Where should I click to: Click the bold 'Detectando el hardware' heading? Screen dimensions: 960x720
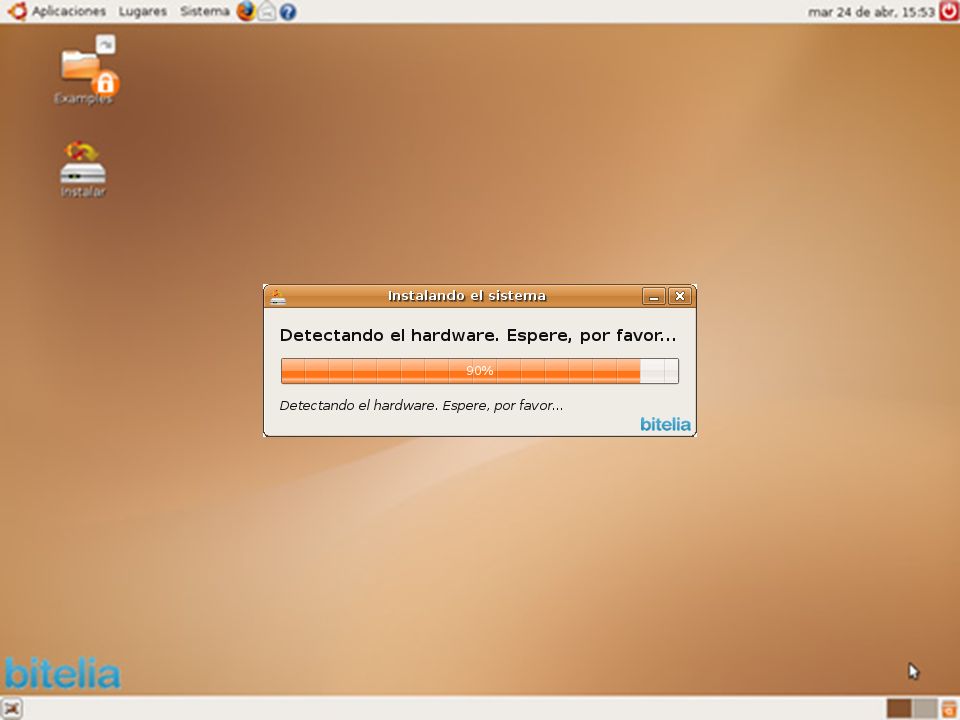point(478,336)
